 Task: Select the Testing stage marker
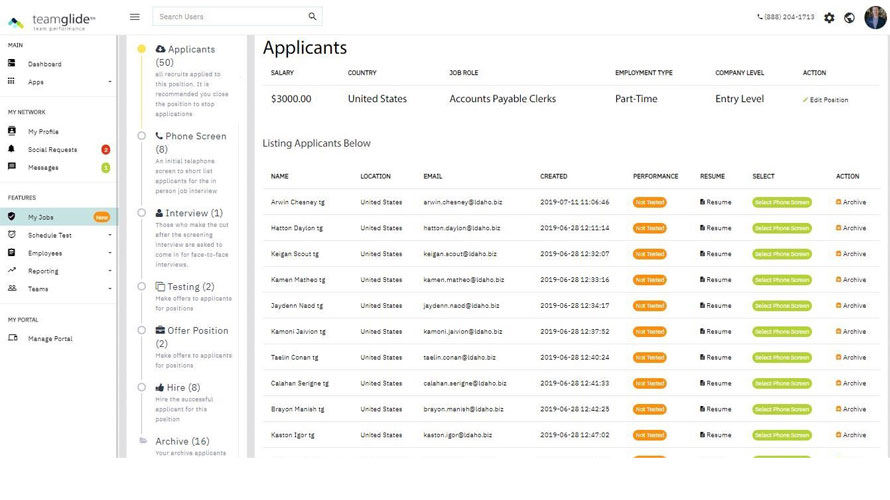coord(142,287)
